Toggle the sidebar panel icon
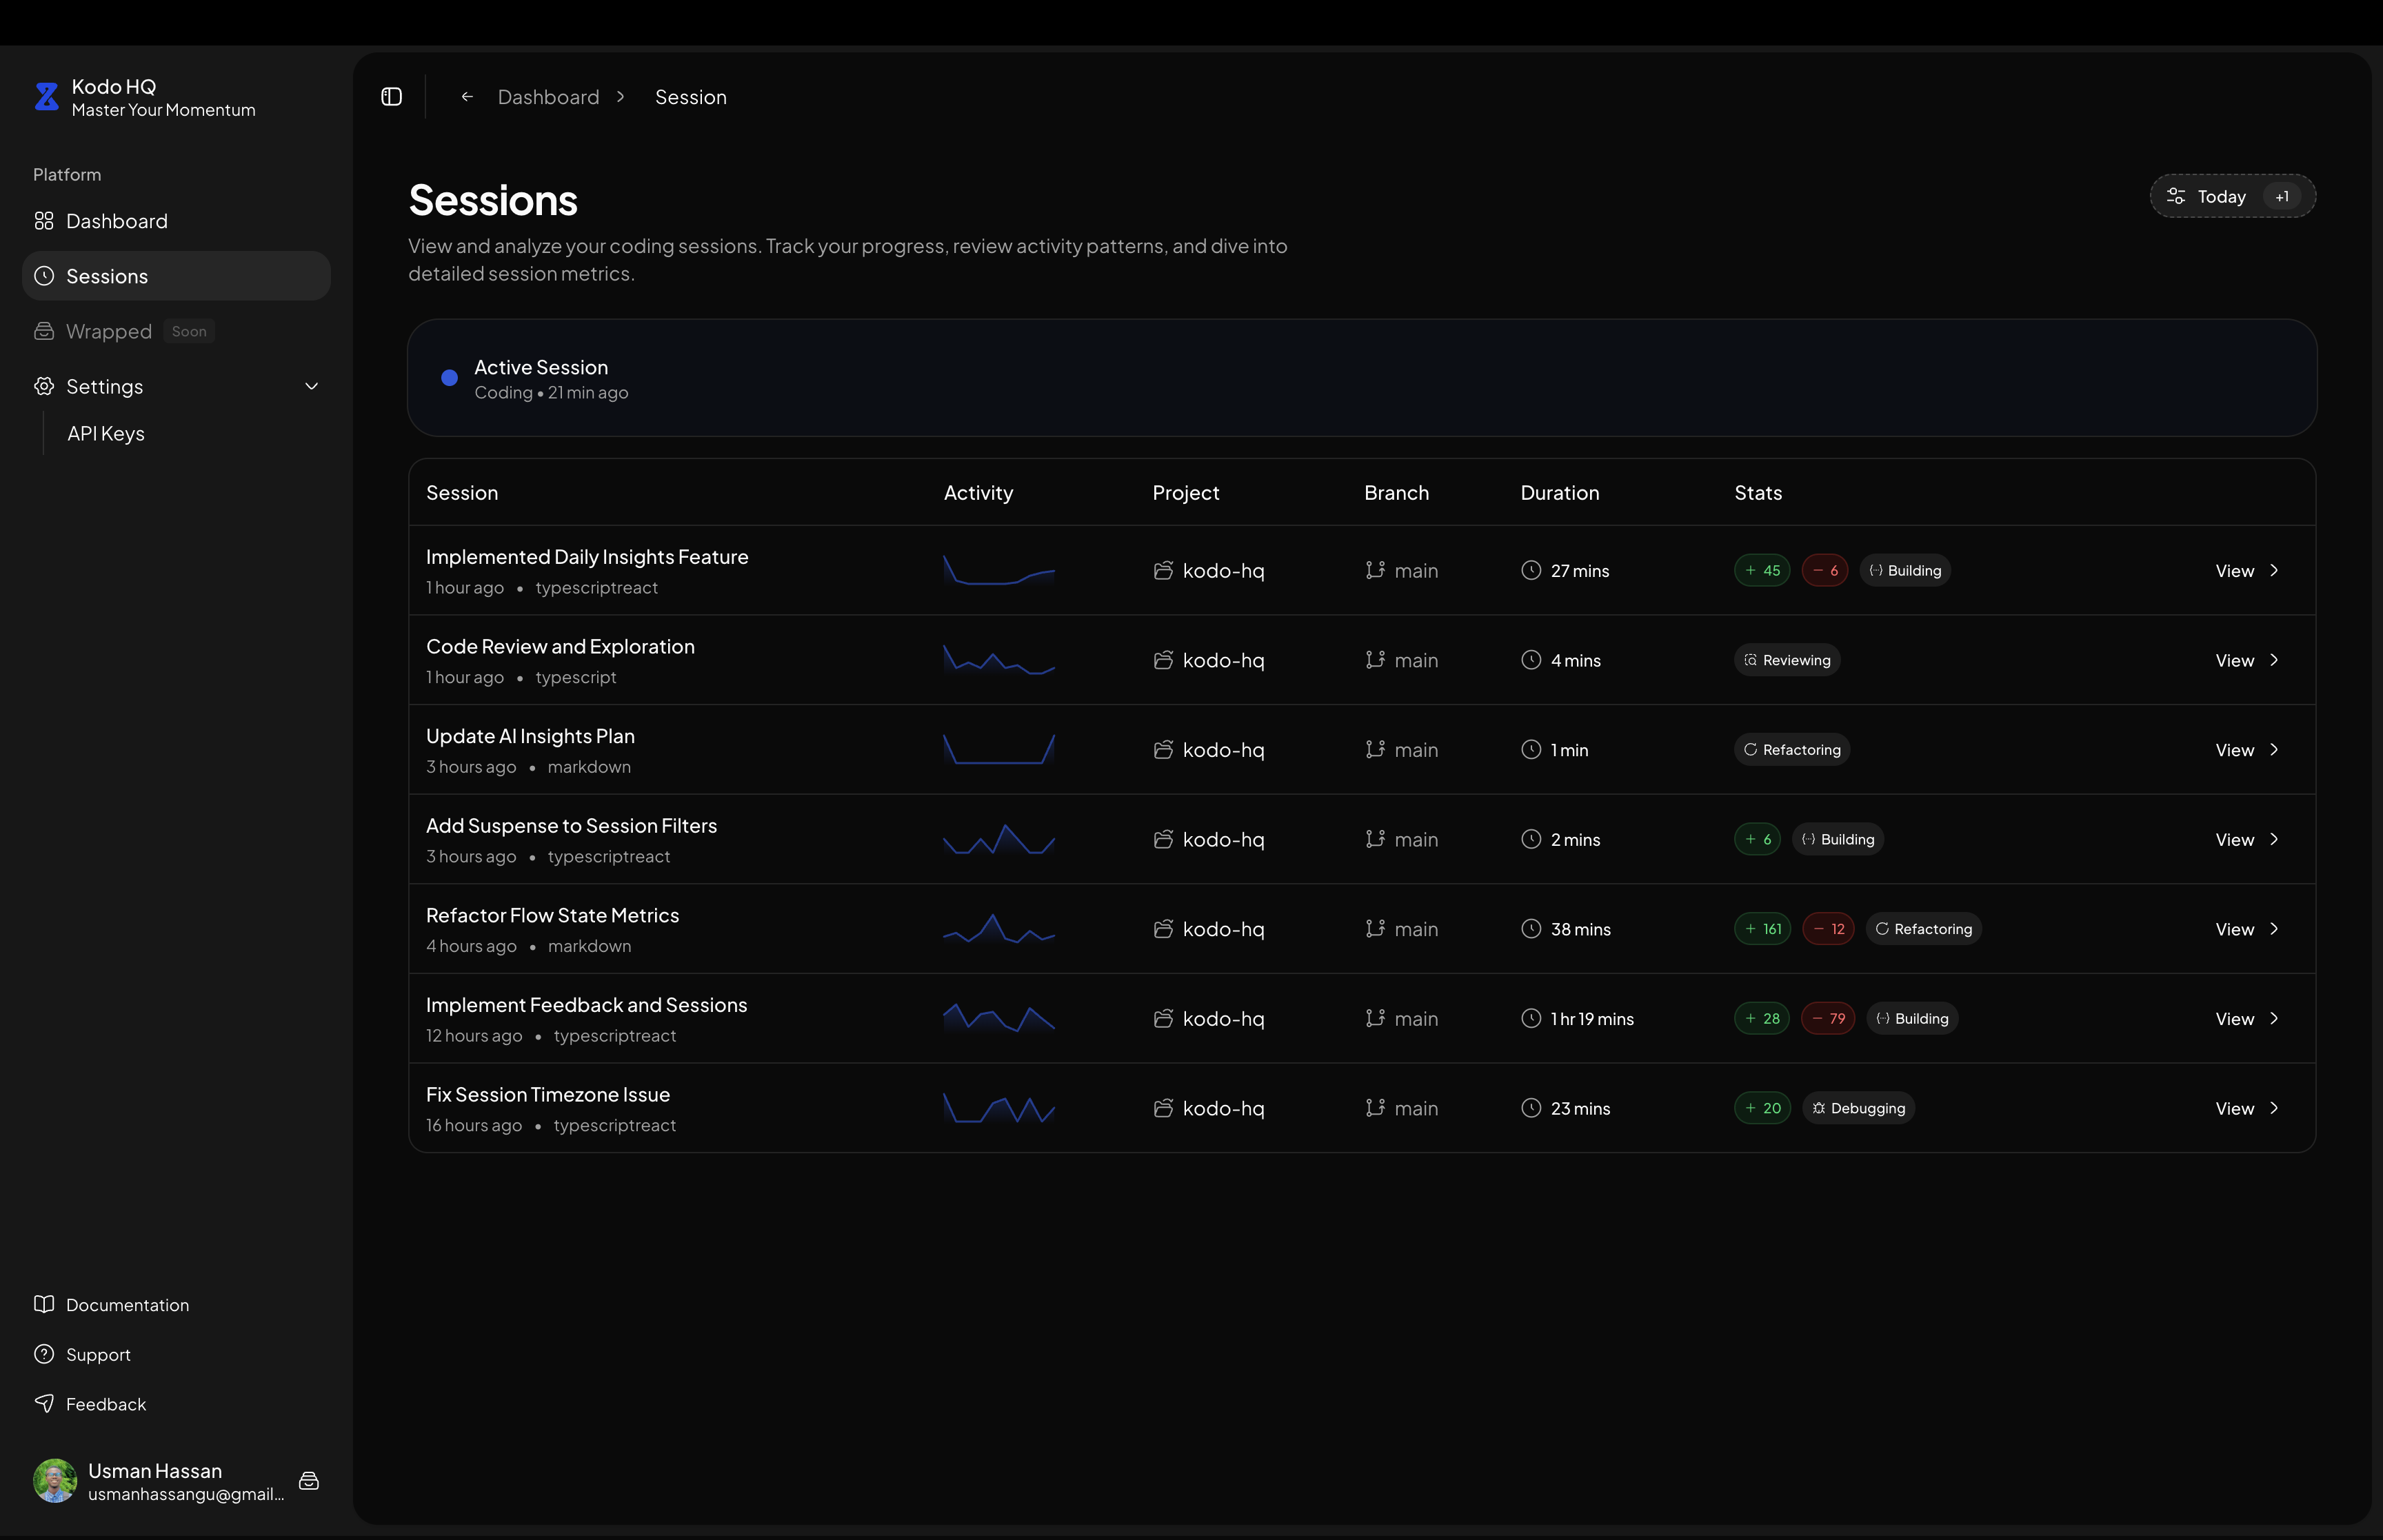The width and height of the screenshot is (2383, 1540). (391, 97)
